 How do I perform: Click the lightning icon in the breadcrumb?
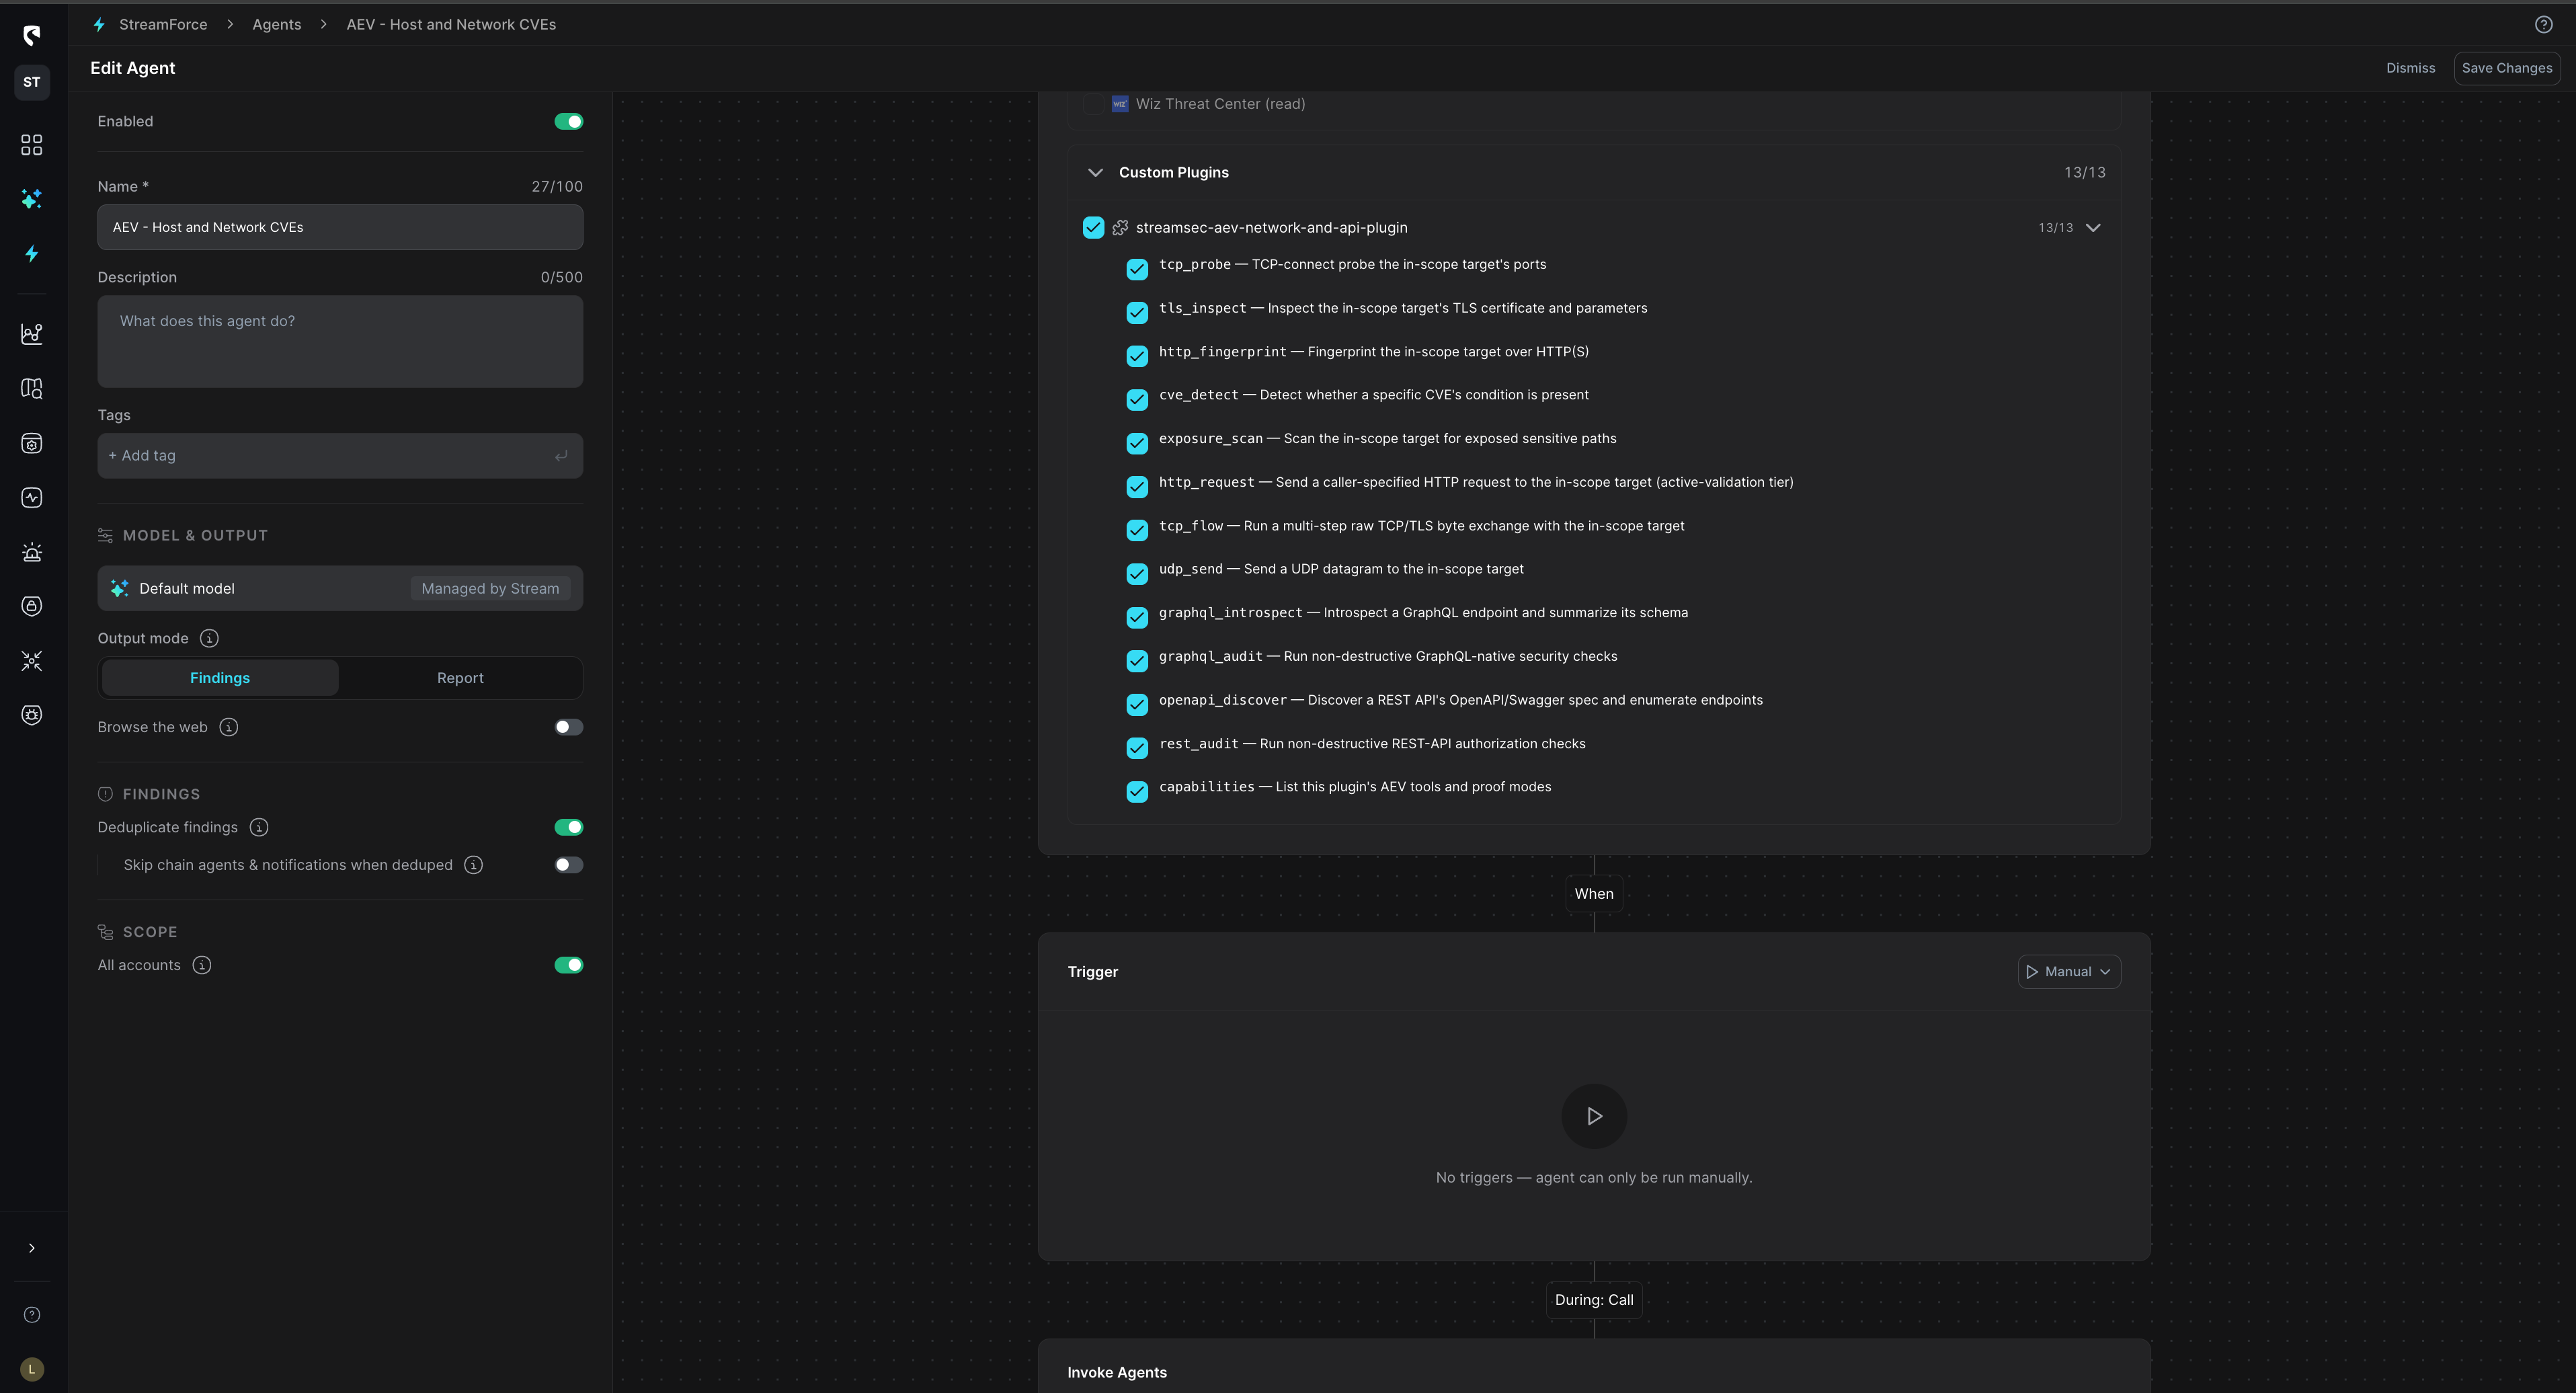pos(99,25)
